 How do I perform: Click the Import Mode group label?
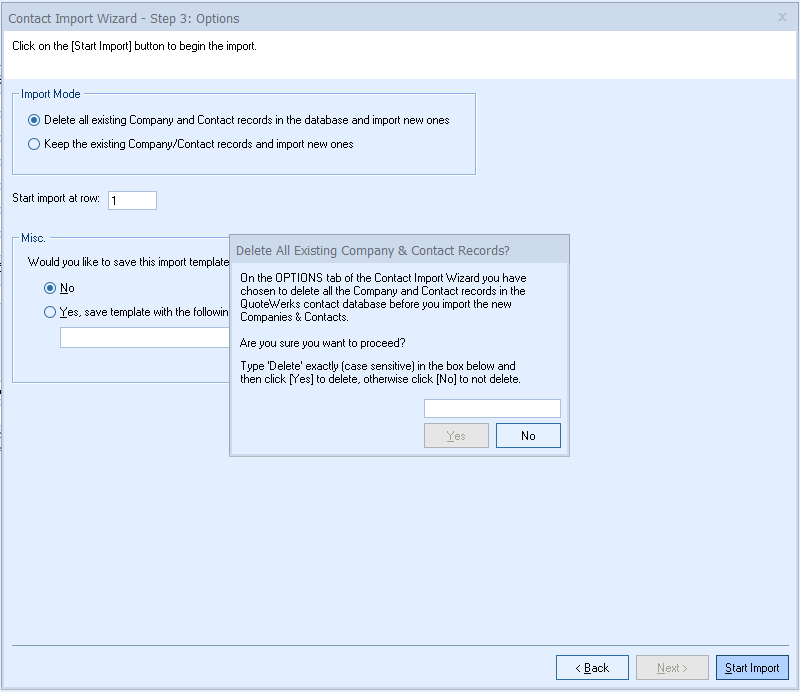coord(51,94)
